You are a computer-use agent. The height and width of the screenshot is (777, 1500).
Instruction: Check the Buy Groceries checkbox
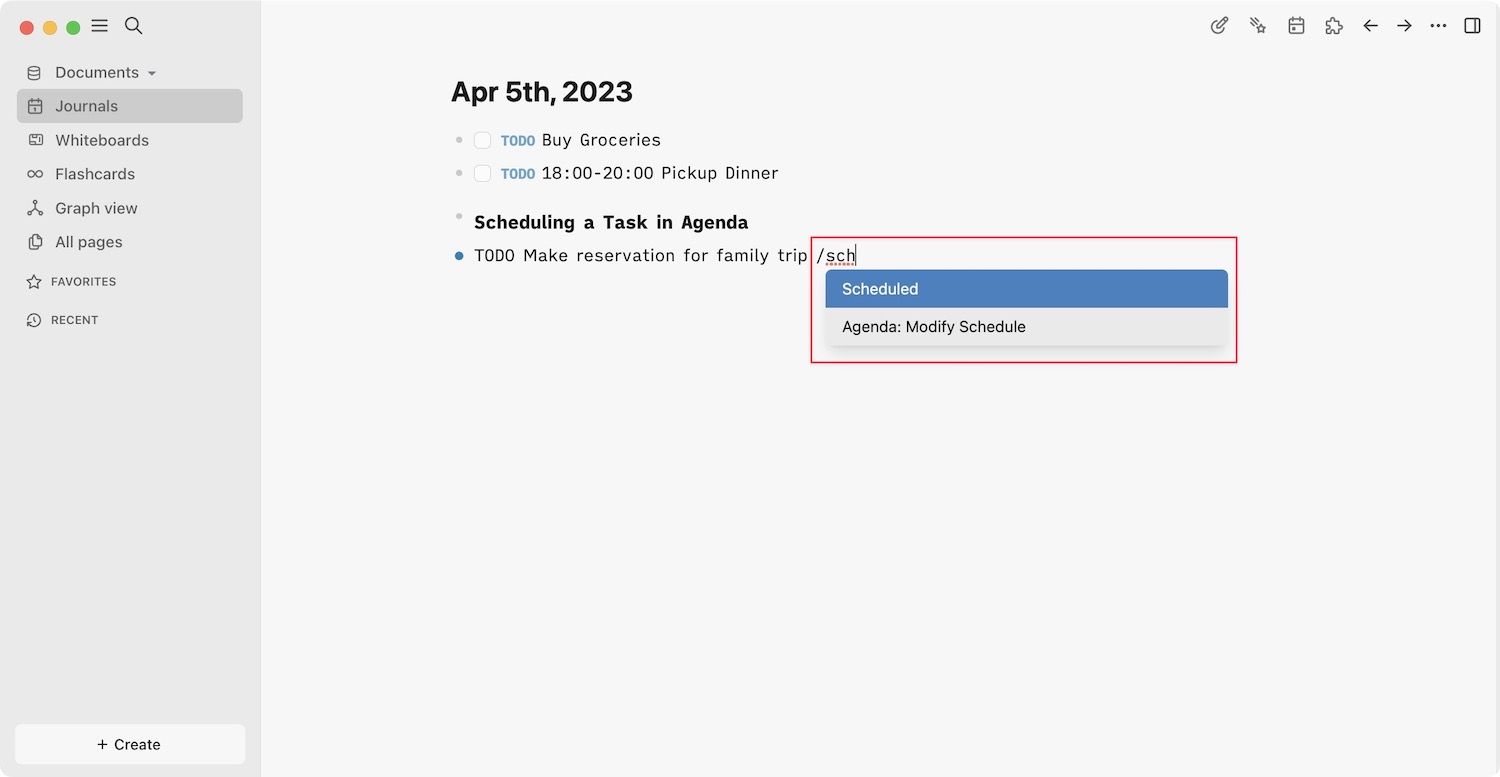(x=482, y=140)
